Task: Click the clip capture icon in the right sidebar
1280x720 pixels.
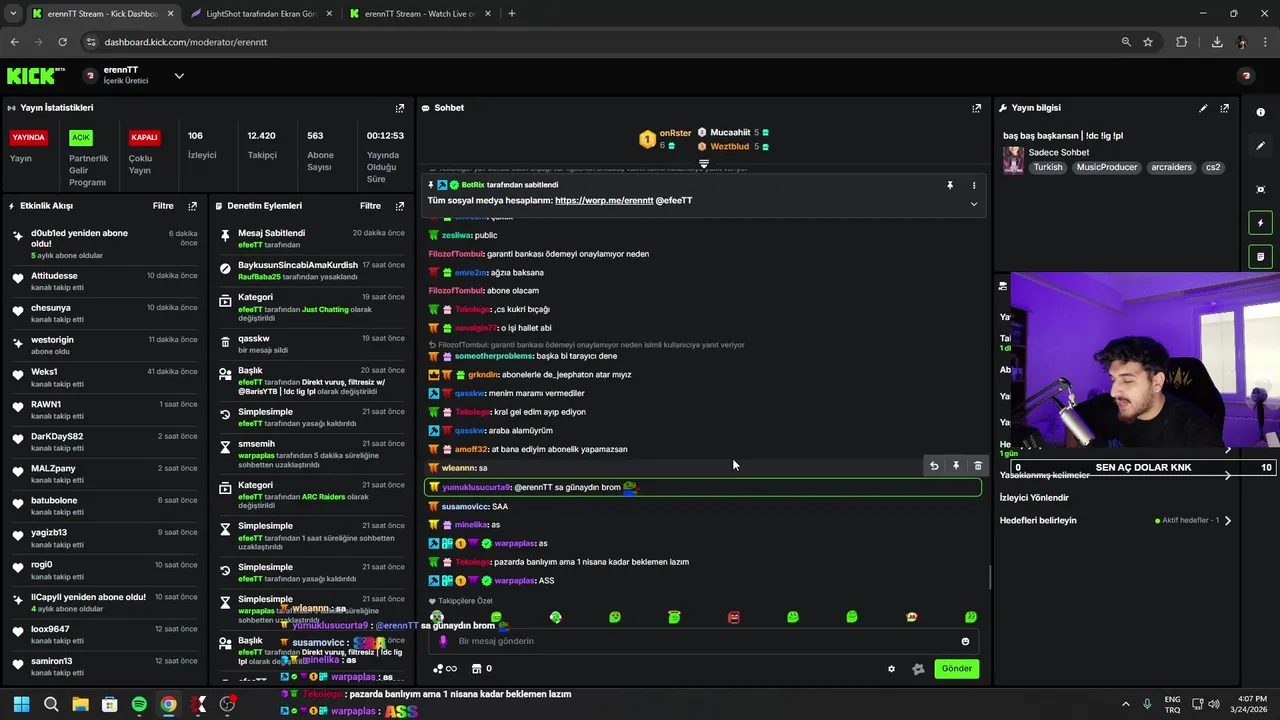Action: point(1260,189)
